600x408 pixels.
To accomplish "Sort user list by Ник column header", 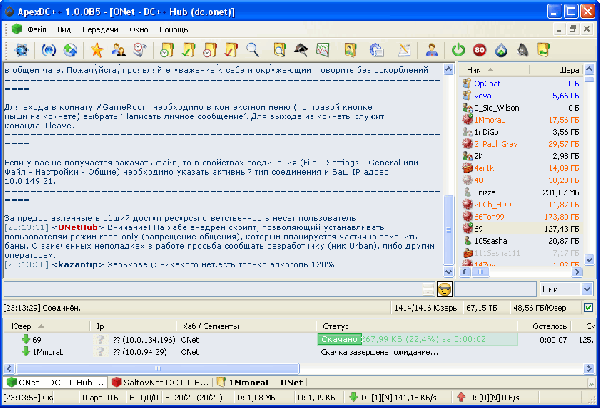I will 494,70.
